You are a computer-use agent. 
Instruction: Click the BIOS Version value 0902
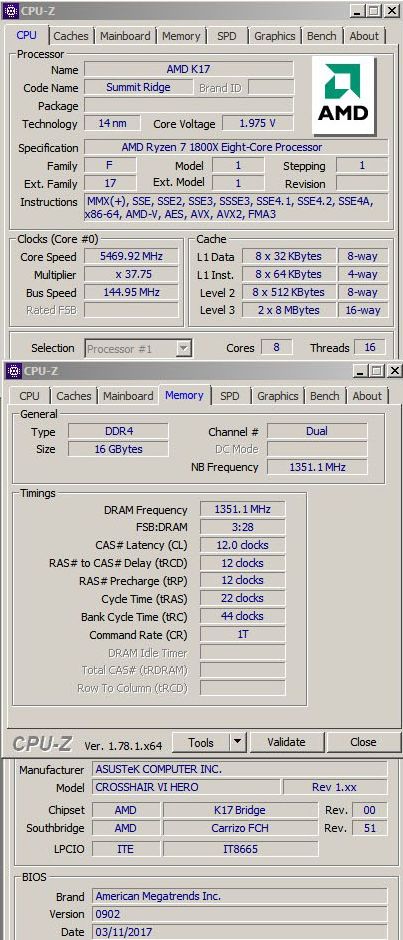[x=240, y=914]
